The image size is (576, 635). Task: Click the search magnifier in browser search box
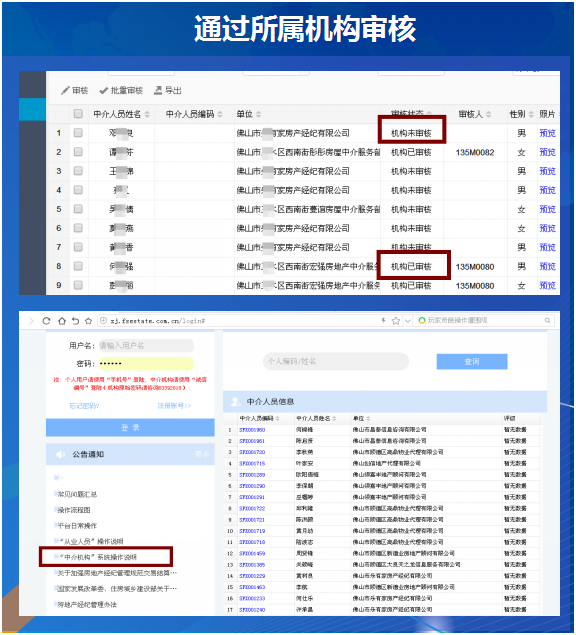click(547, 320)
